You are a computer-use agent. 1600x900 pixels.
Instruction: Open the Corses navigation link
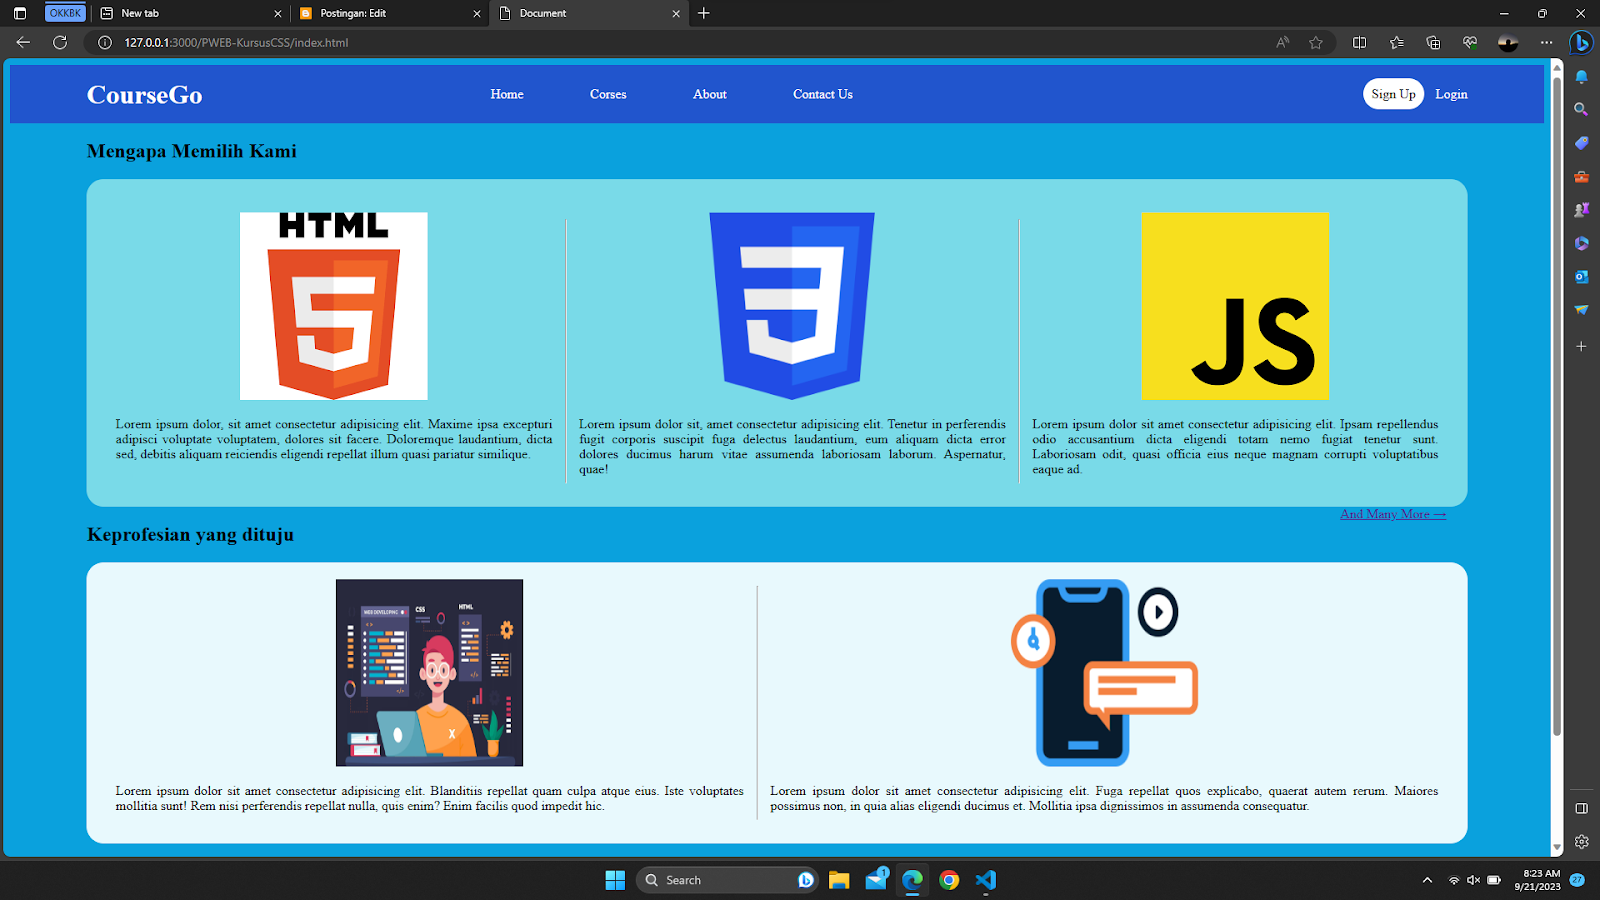(x=608, y=94)
